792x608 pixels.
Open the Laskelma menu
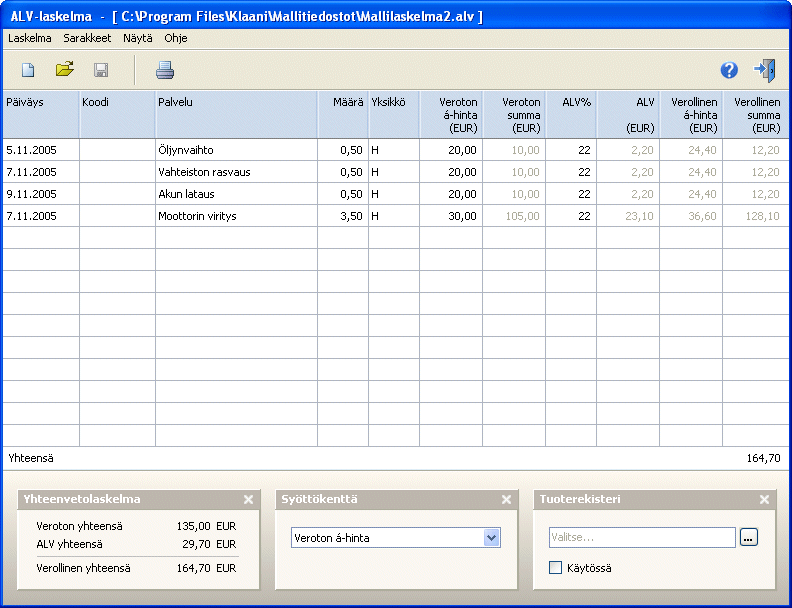[x=29, y=38]
